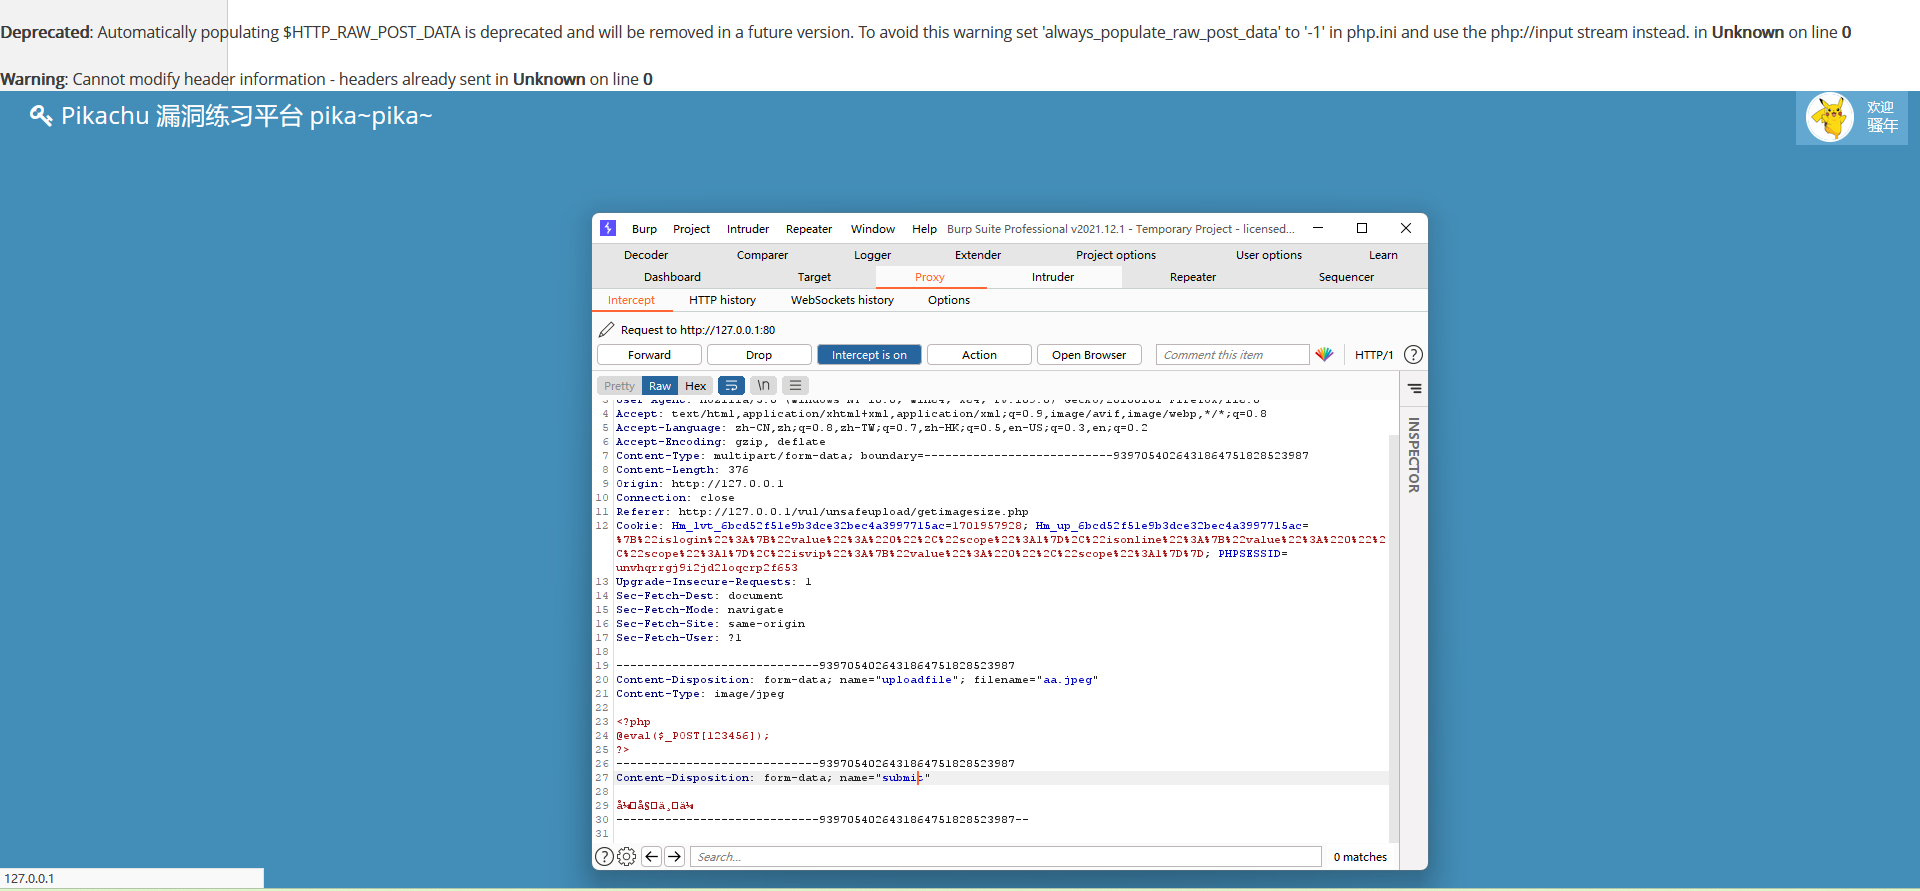This screenshot has height=891, width=1920.
Task: Open the Intruder menu in menu bar
Action: (748, 229)
